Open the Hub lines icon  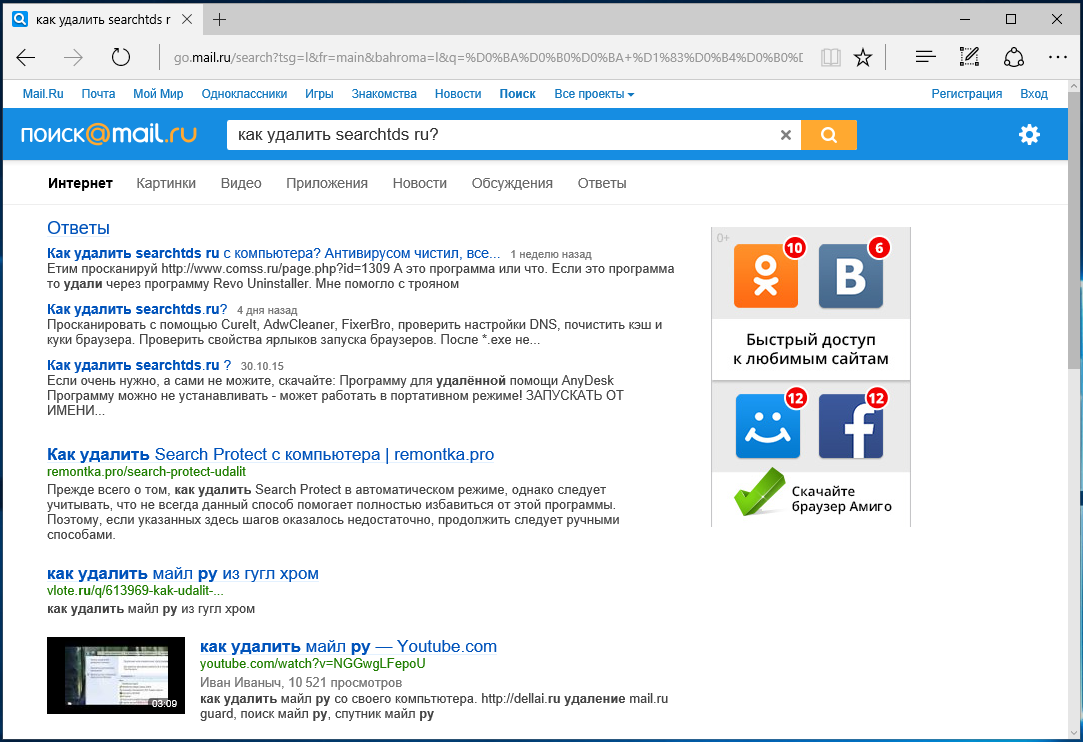click(x=926, y=57)
